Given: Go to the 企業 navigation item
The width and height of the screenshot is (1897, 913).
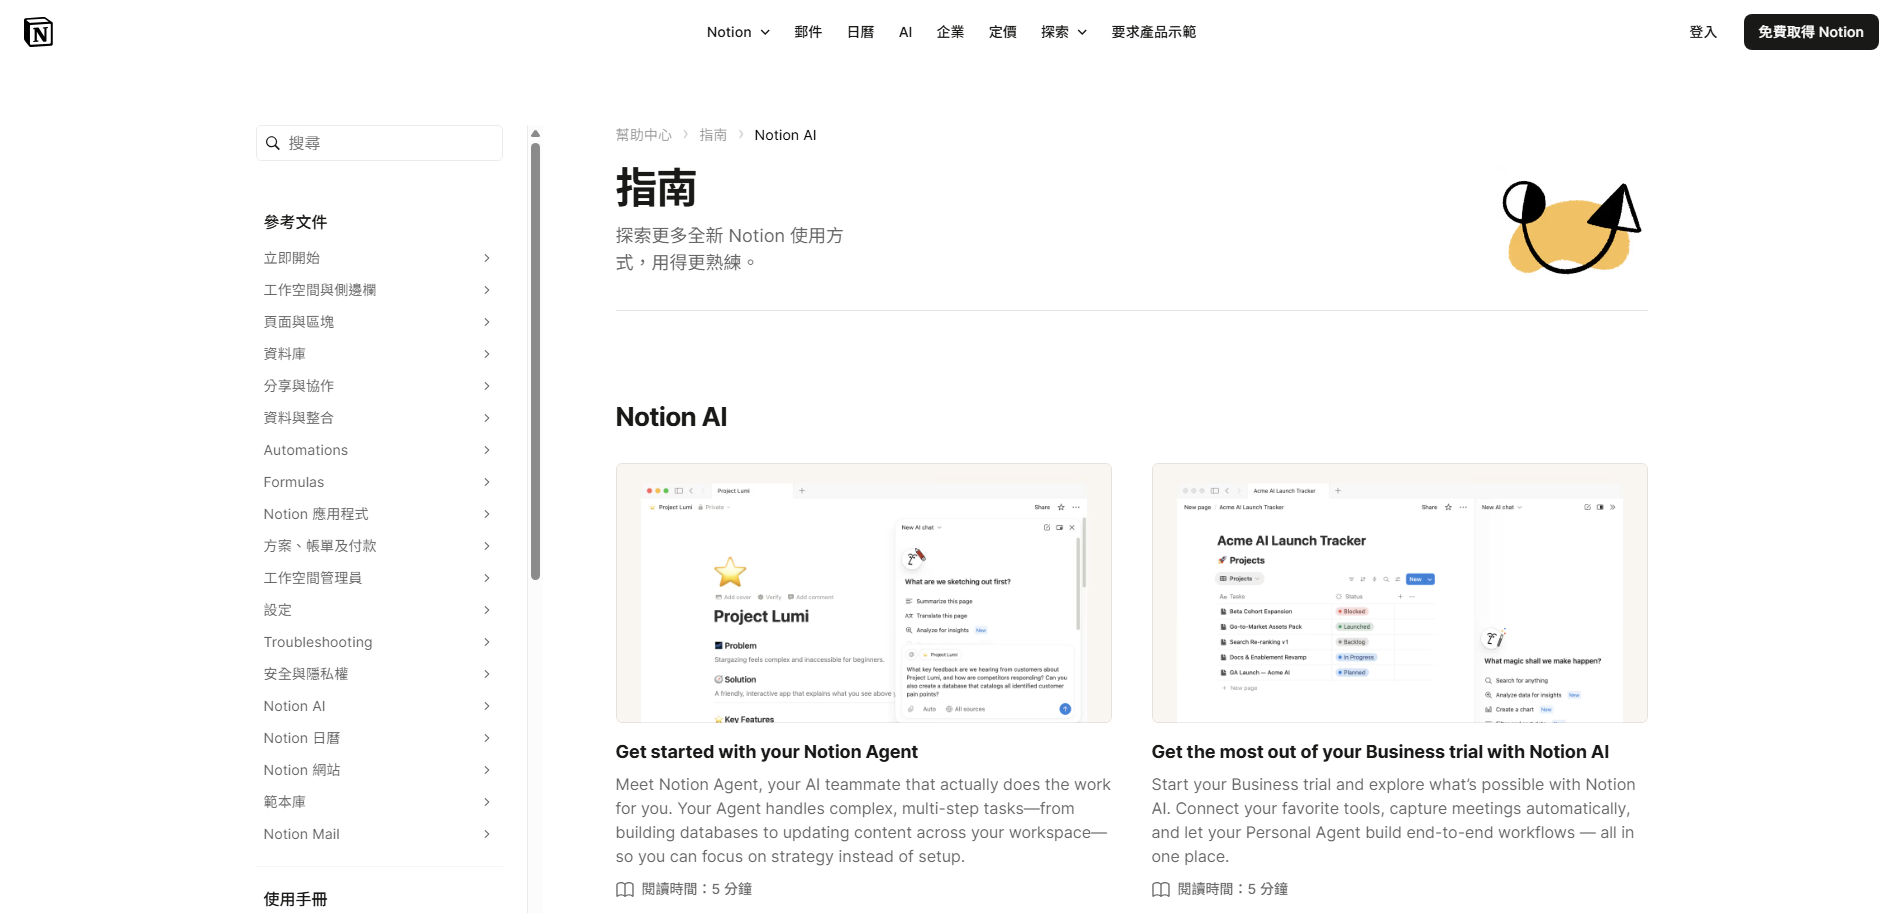Looking at the screenshot, I should click(950, 32).
